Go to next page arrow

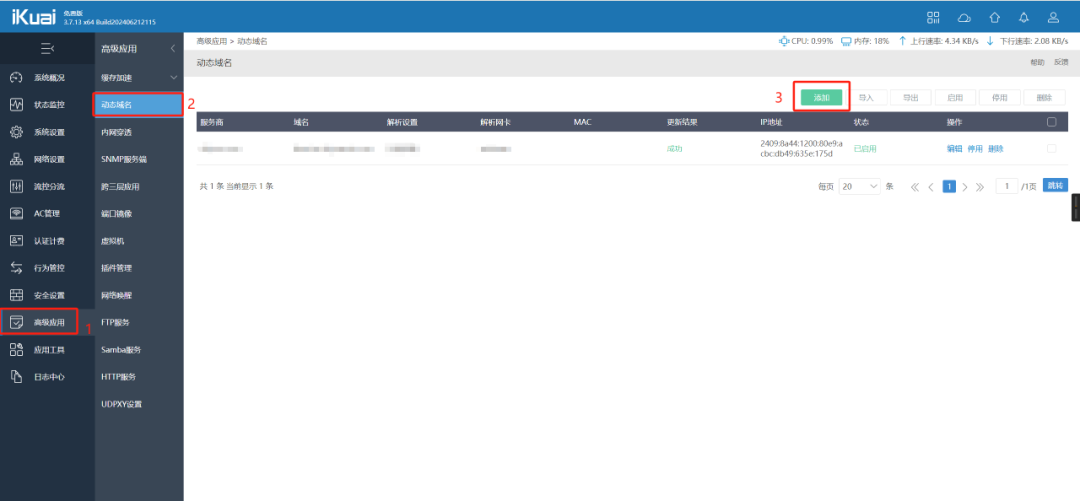click(965, 187)
